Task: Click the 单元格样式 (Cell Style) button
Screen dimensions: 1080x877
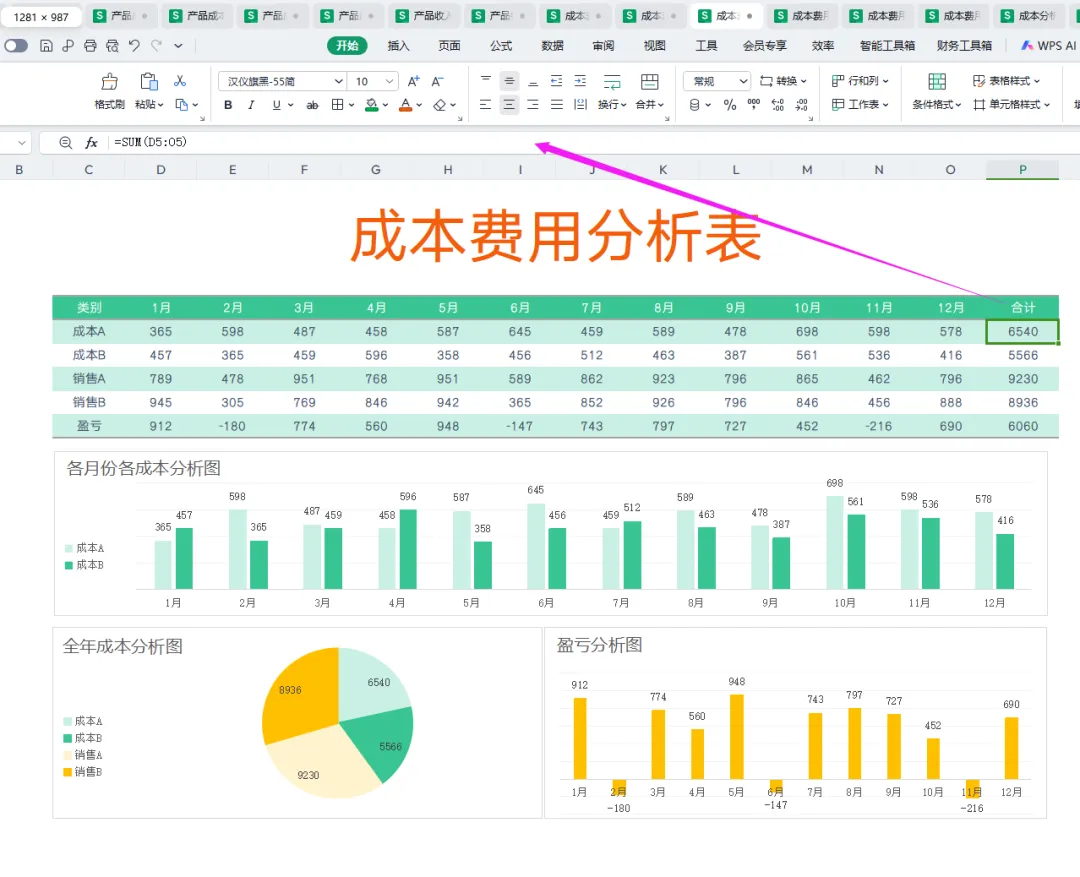Action: pos(1012,105)
